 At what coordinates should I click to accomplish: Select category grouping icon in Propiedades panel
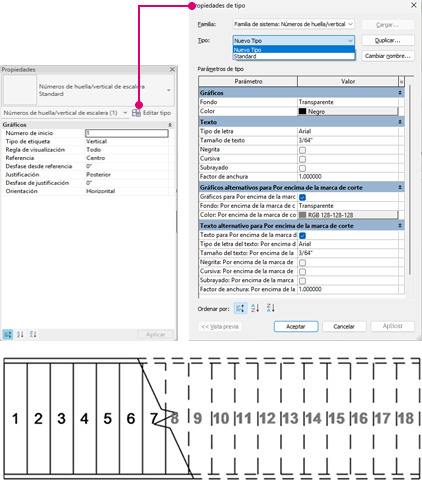pos(8,334)
